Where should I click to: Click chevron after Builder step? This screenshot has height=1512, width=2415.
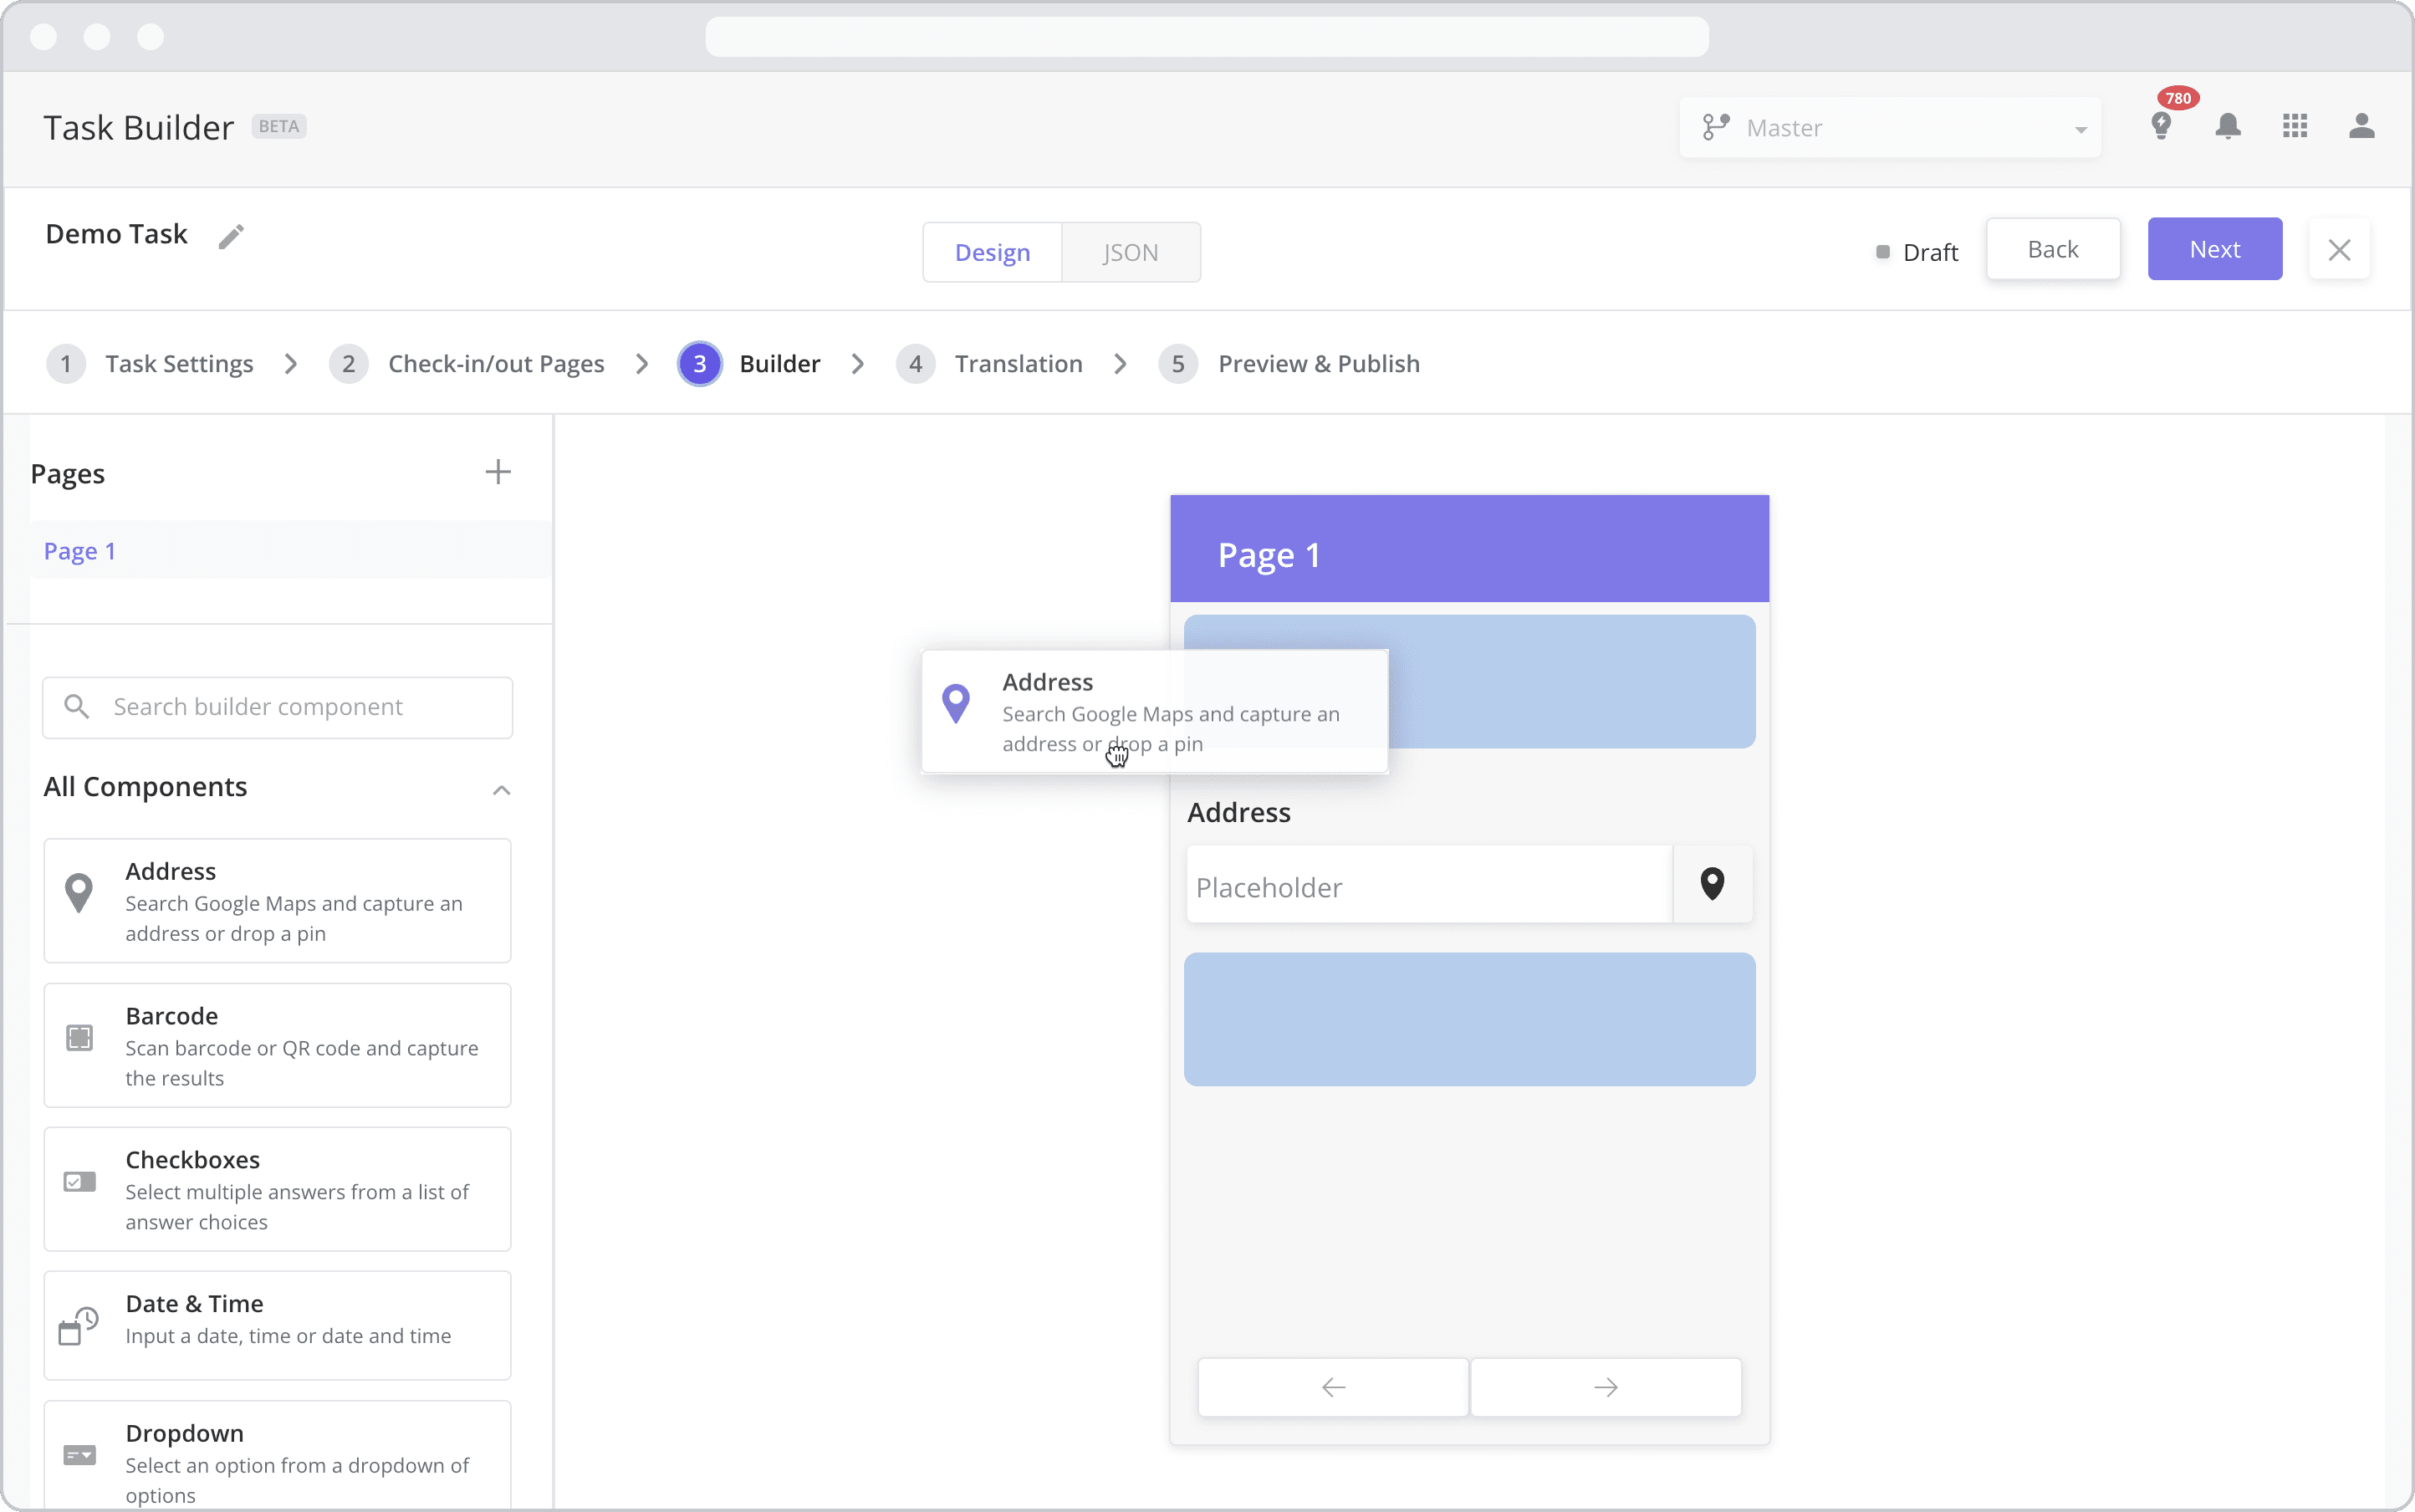click(x=858, y=364)
